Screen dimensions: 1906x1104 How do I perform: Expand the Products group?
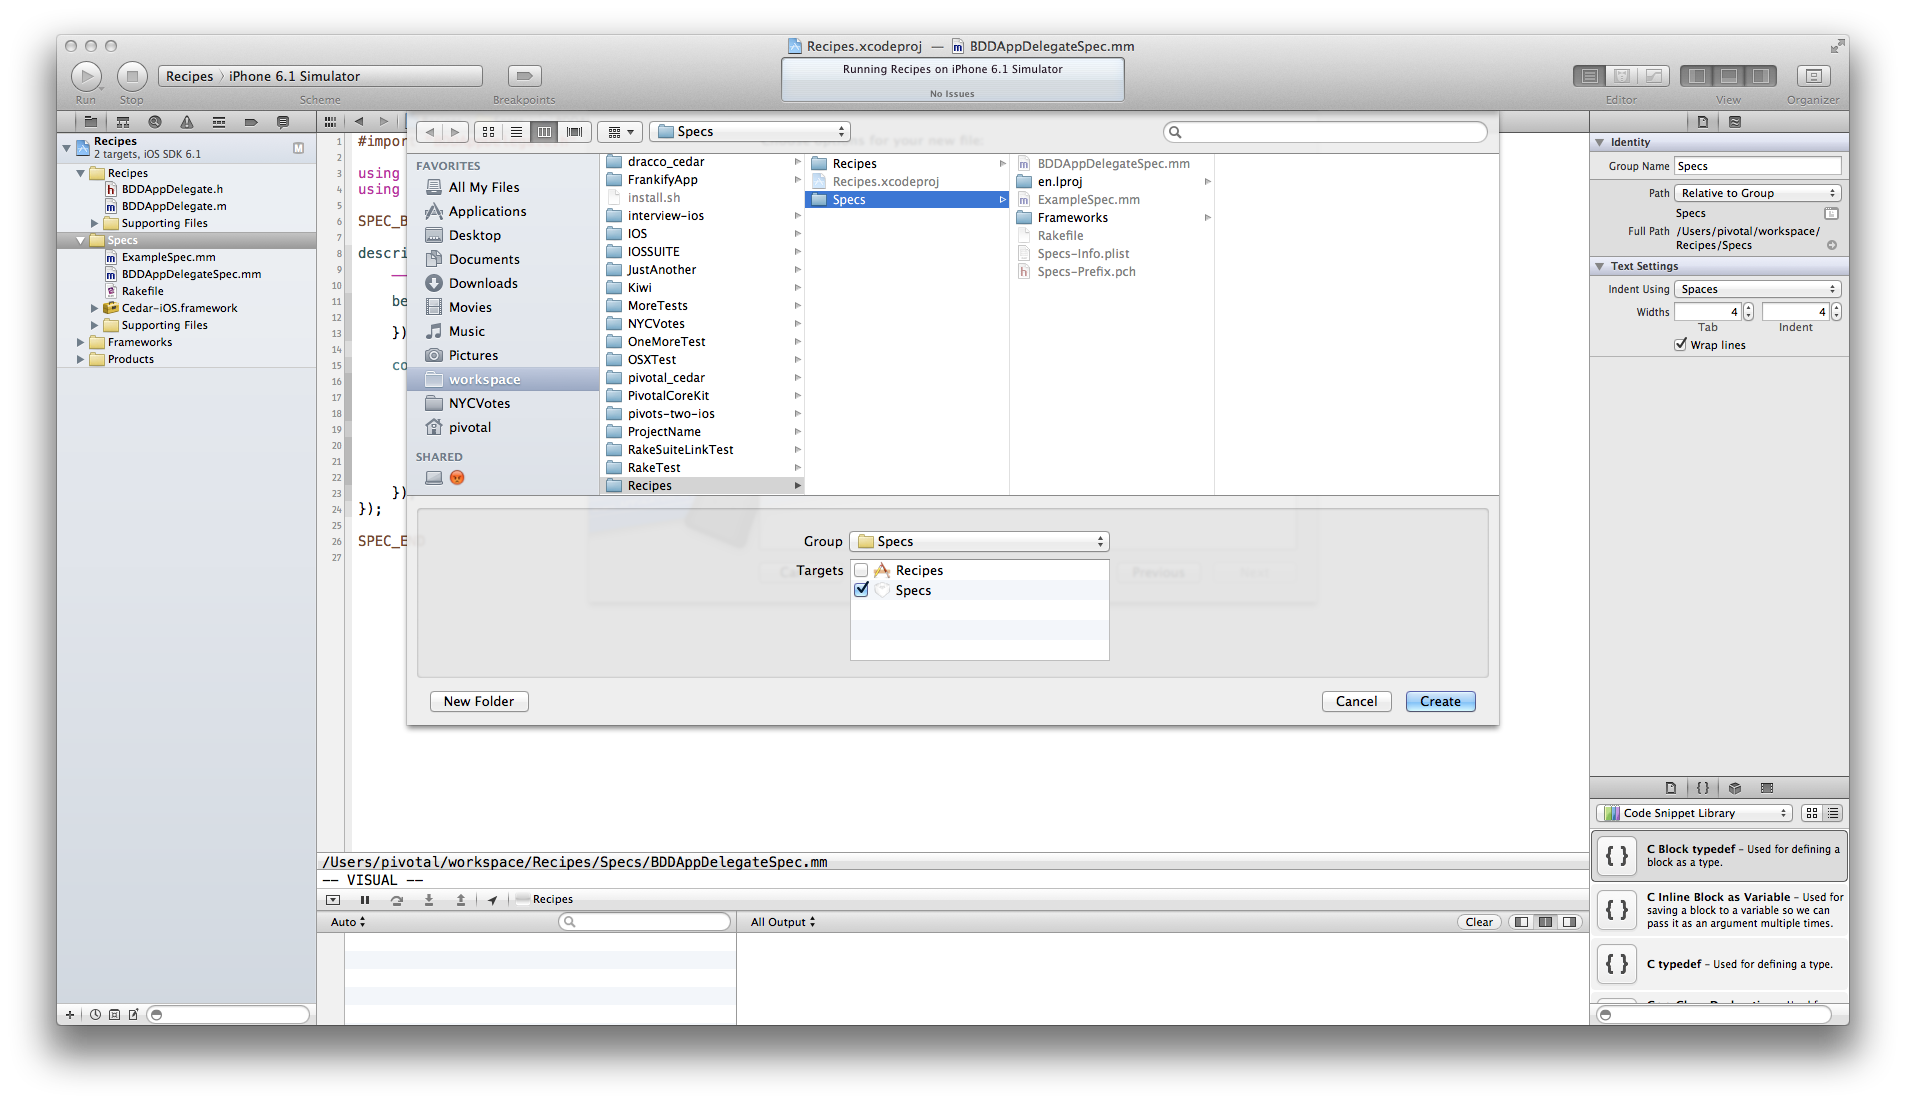pyautogui.click(x=80, y=360)
